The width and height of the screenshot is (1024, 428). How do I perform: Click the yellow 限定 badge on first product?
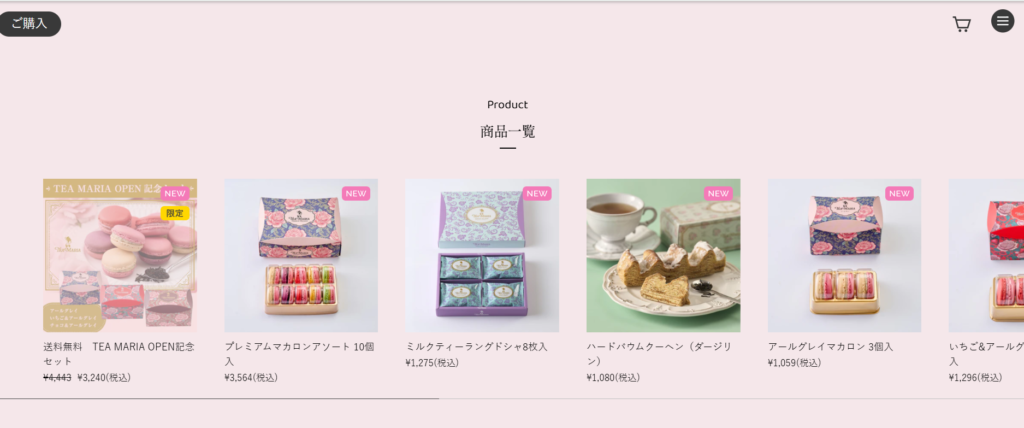pyautogui.click(x=175, y=213)
